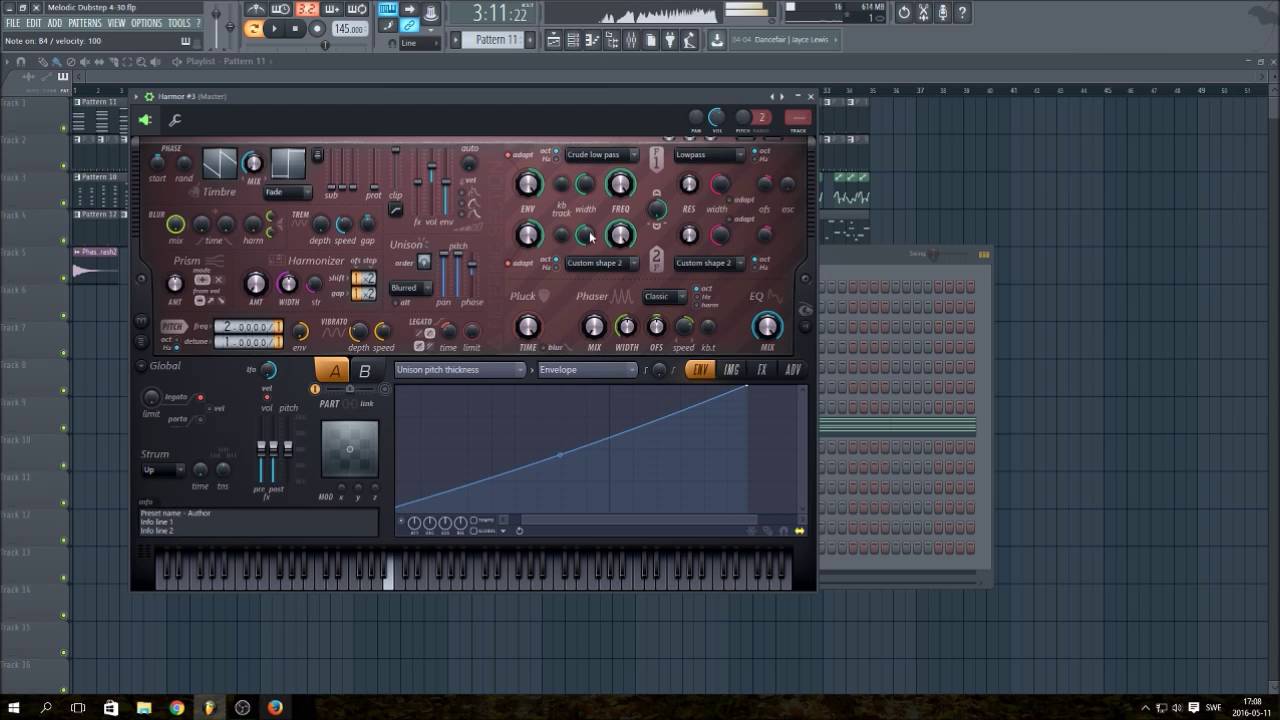Screen dimensions: 1280x720
Task: Select Part B tab in Harmor
Action: [364, 370]
